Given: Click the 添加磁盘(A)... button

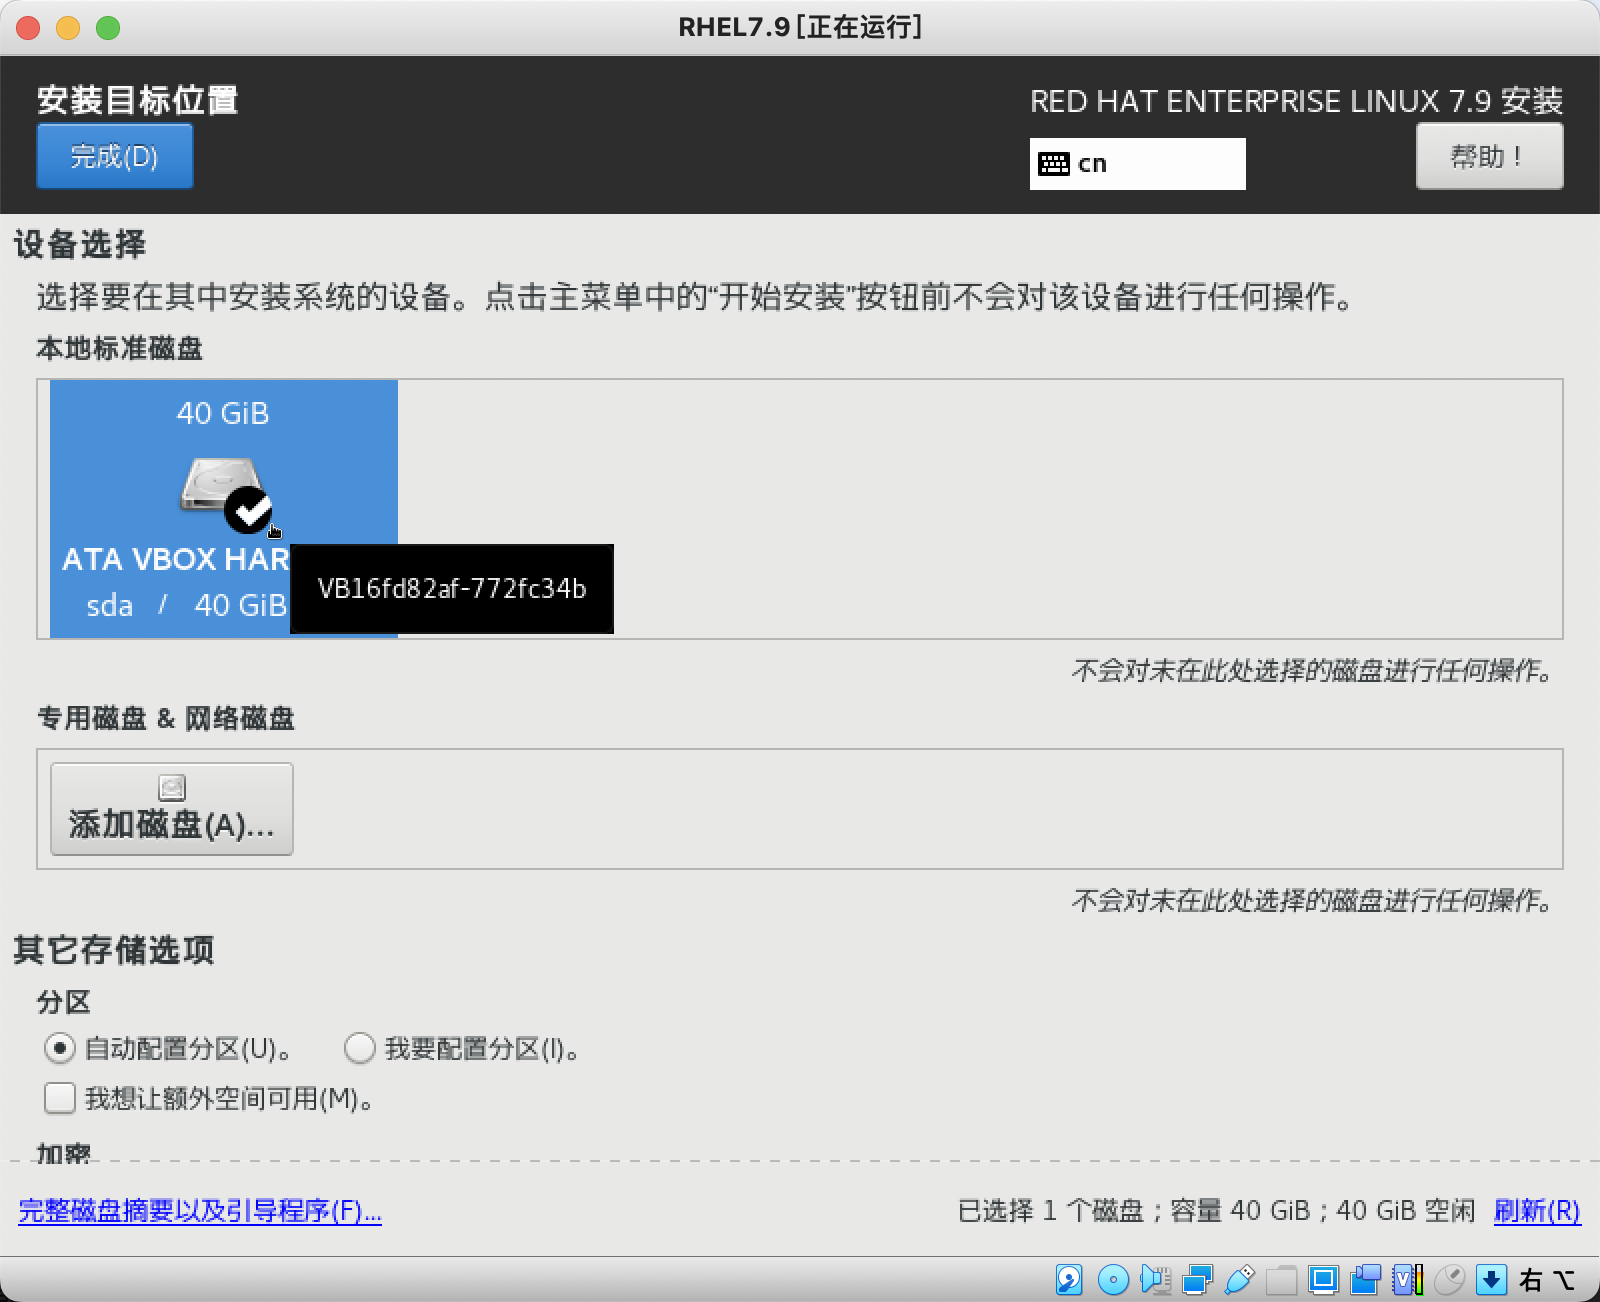Looking at the screenshot, I should pyautogui.click(x=172, y=809).
